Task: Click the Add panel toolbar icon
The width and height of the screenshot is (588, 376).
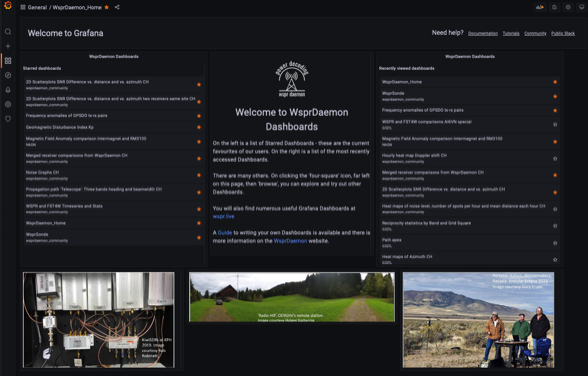Action: 540,7
